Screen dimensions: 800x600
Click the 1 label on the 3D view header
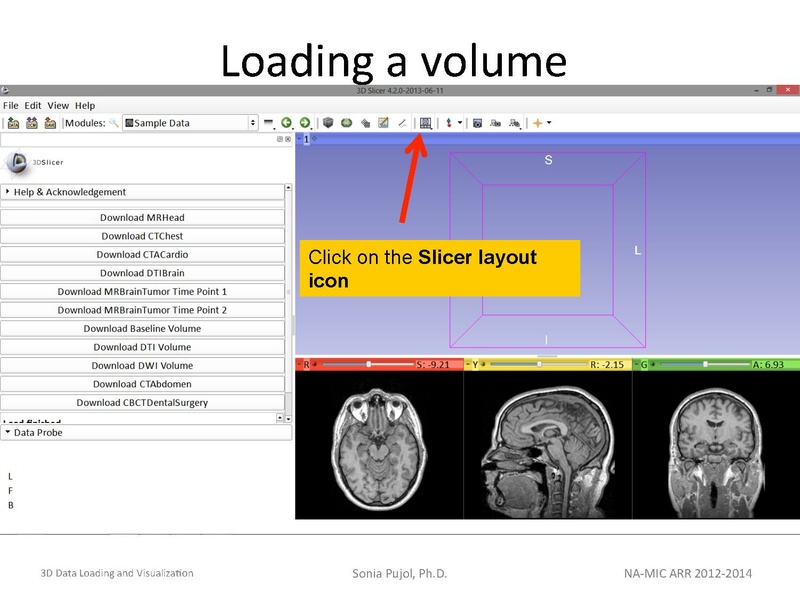tap(306, 139)
